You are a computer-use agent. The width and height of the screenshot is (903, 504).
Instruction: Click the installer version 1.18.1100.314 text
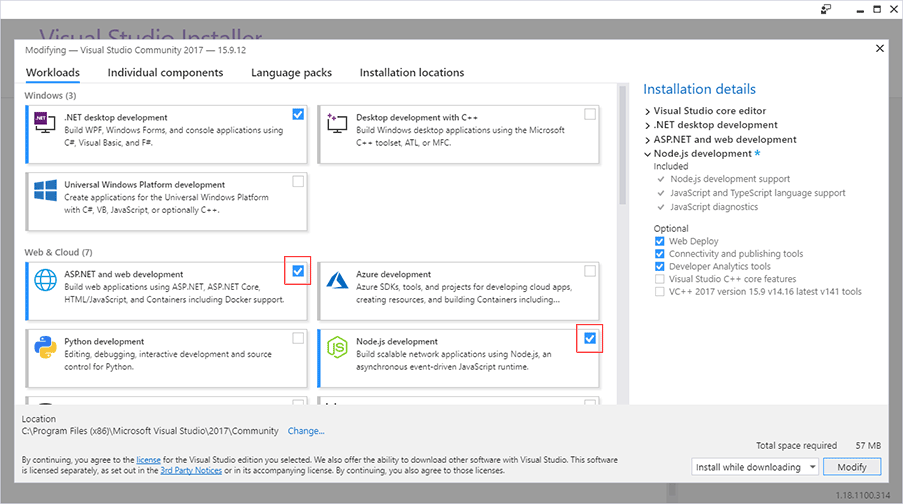click(x=863, y=495)
